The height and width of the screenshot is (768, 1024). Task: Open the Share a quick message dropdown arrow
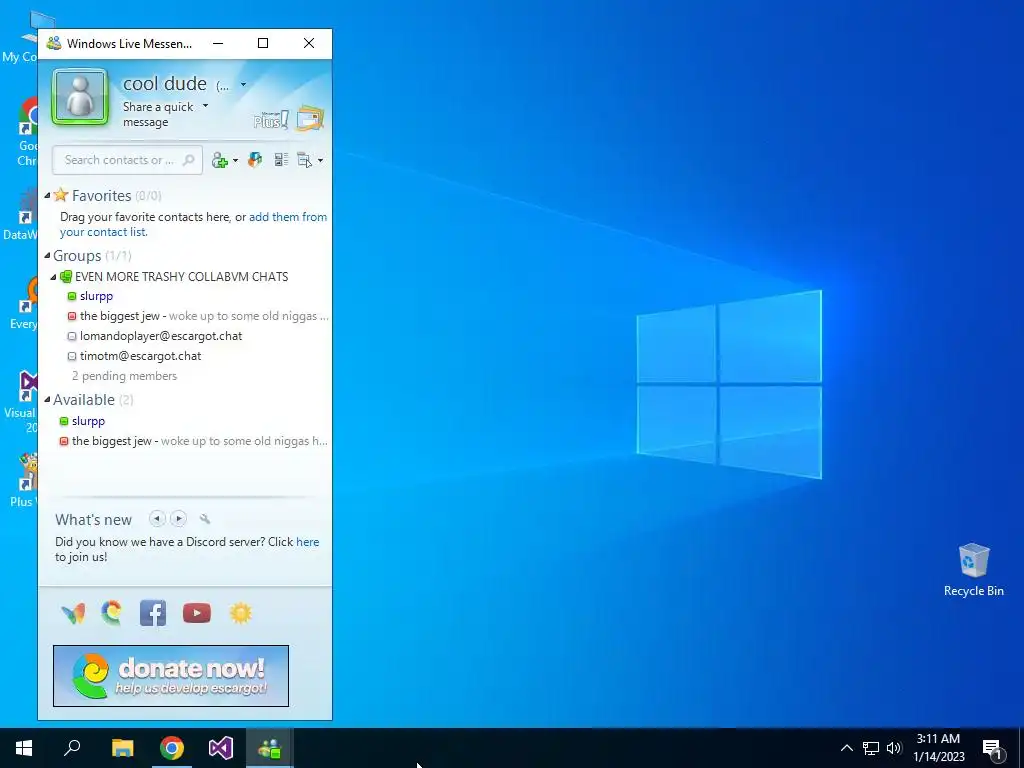(206, 106)
